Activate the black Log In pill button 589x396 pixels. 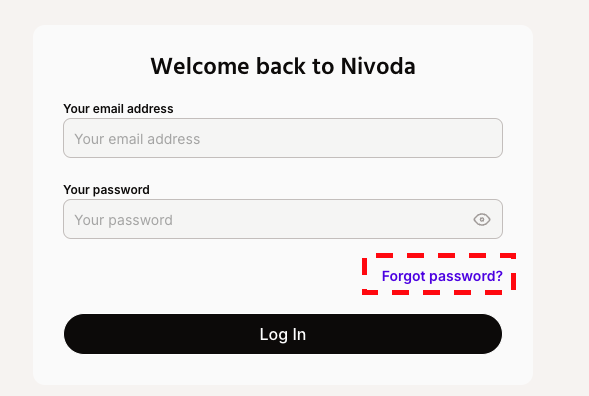(x=283, y=334)
